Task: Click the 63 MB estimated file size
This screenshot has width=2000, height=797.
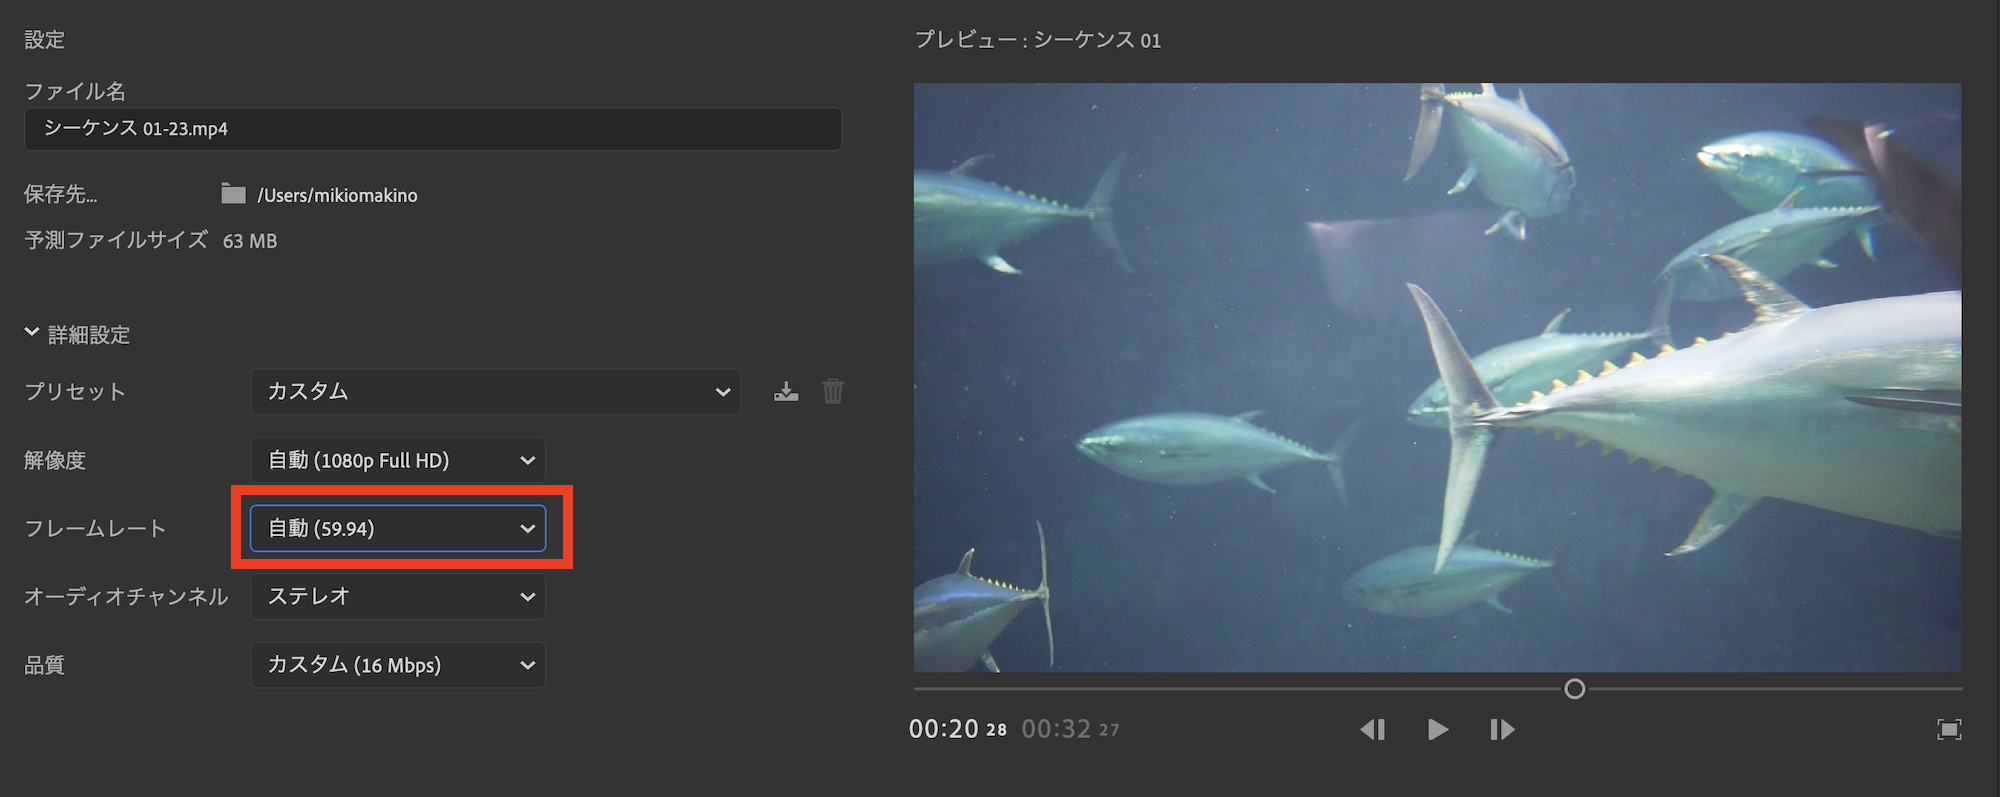Action: (x=250, y=241)
